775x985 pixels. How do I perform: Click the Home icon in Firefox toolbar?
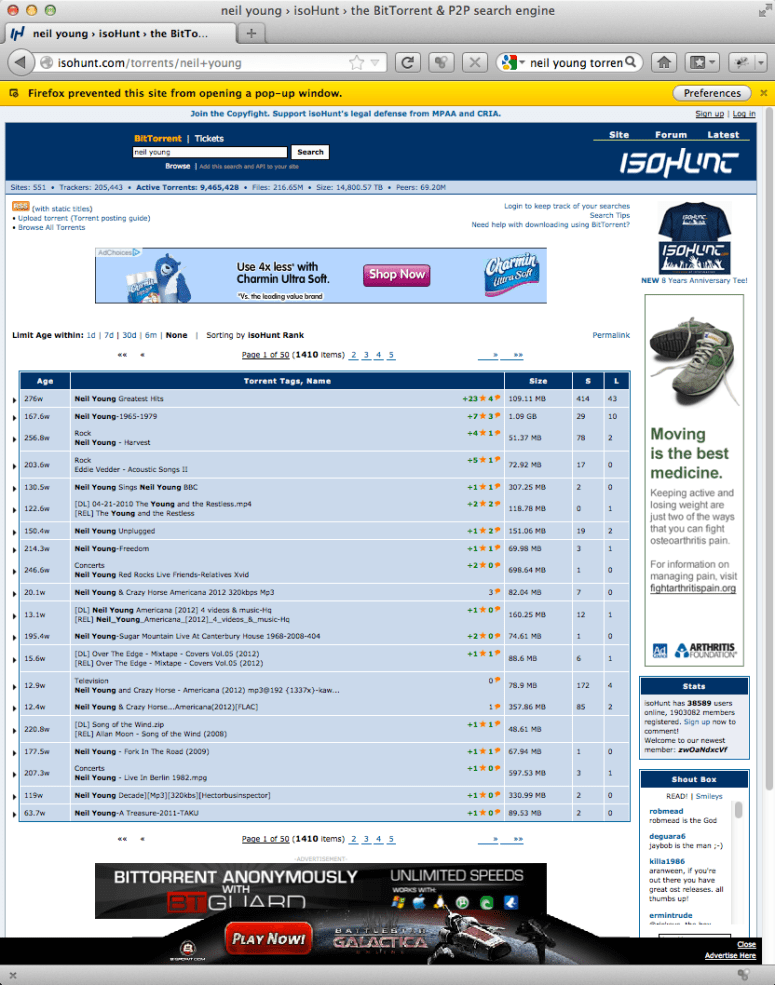[x=663, y=63]
